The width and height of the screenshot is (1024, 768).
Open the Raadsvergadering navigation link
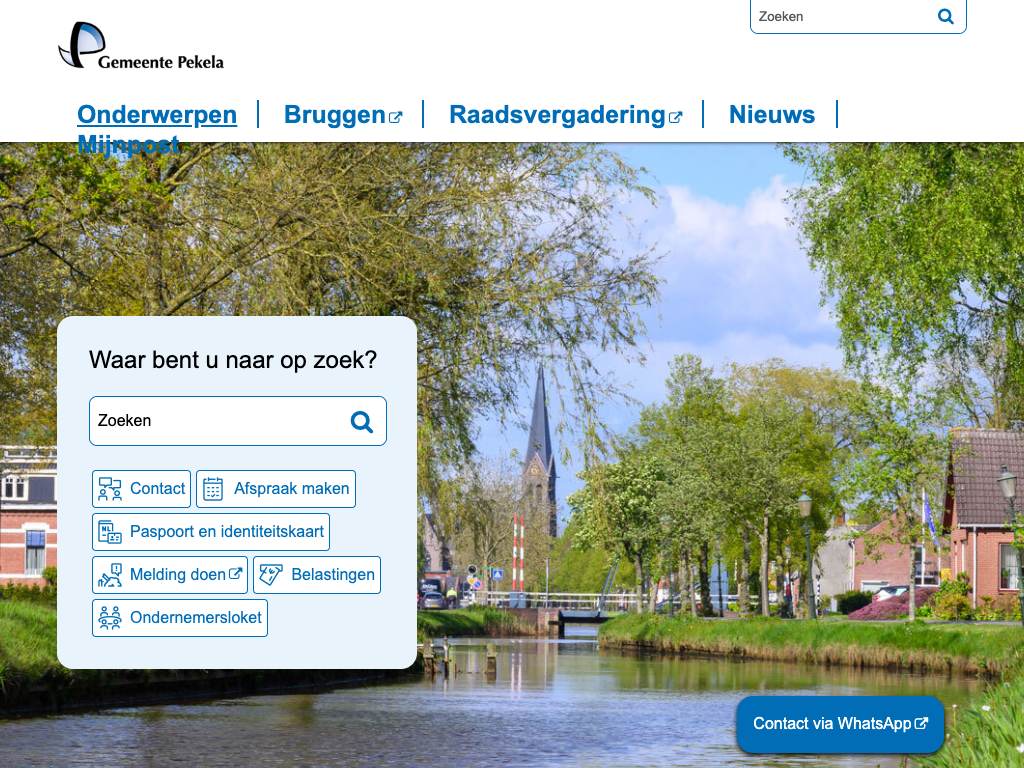[x=557, y=115]
